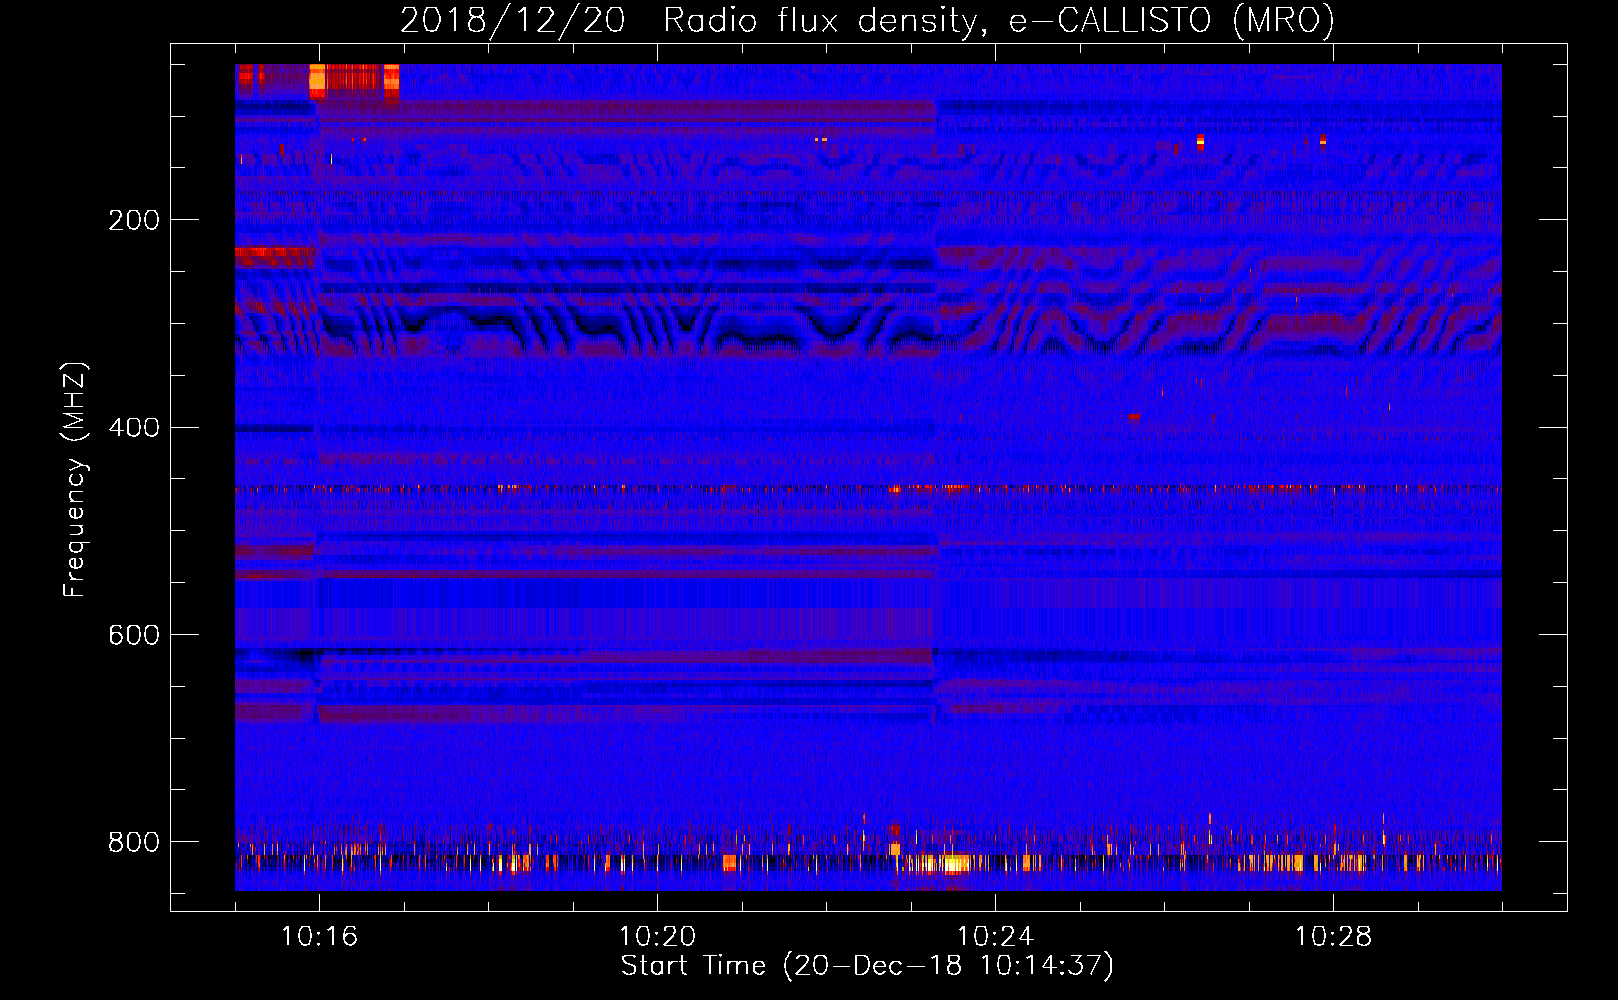
Task: Click the 'Start Time (20-Dec-18 10:14:37)' axis label
Action: coord(867,966)
